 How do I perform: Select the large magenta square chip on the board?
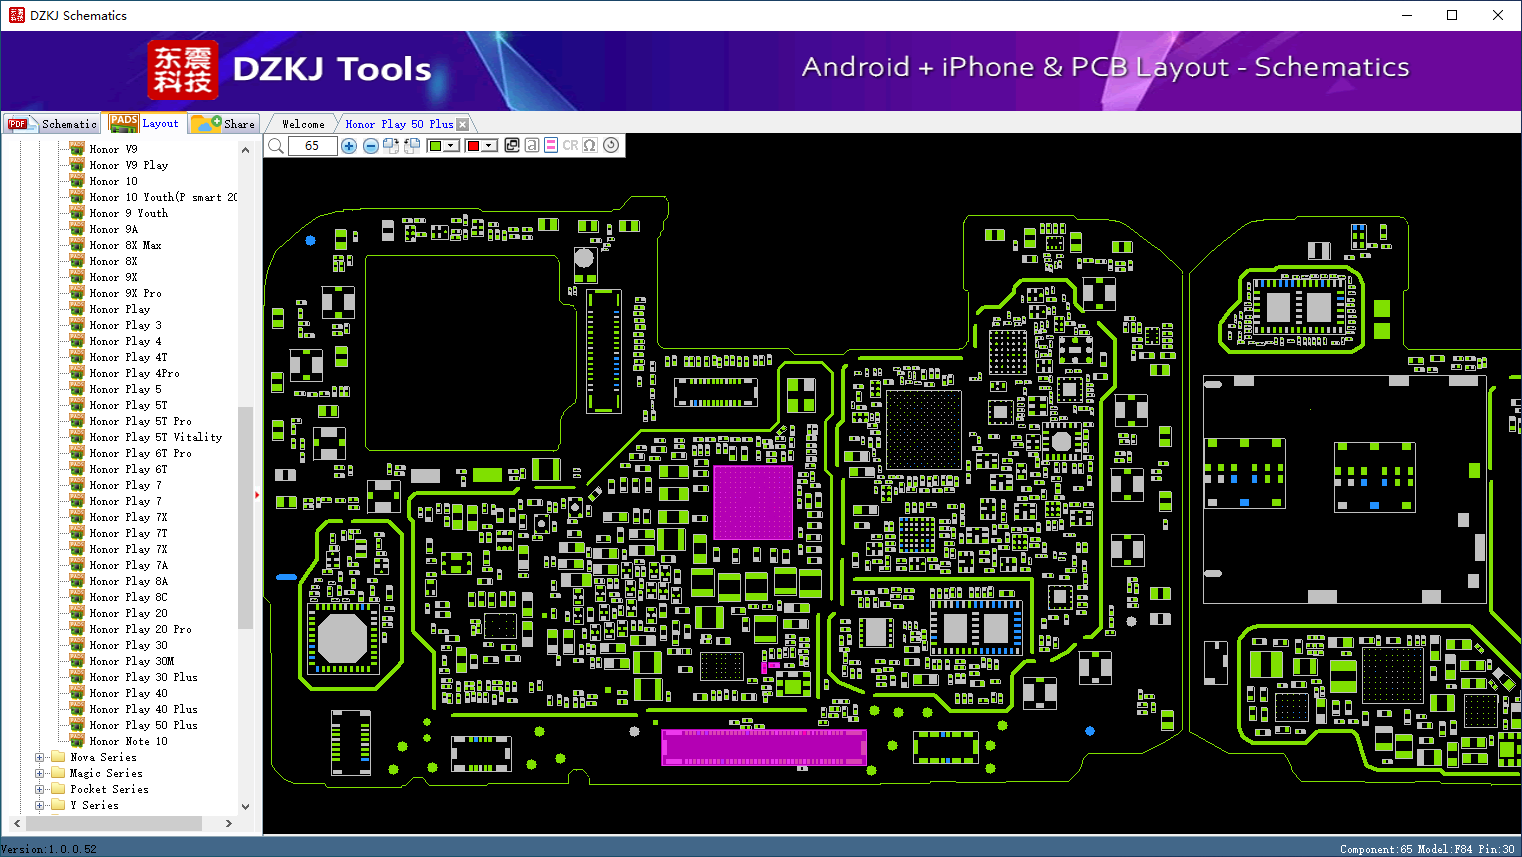point(753,502)
